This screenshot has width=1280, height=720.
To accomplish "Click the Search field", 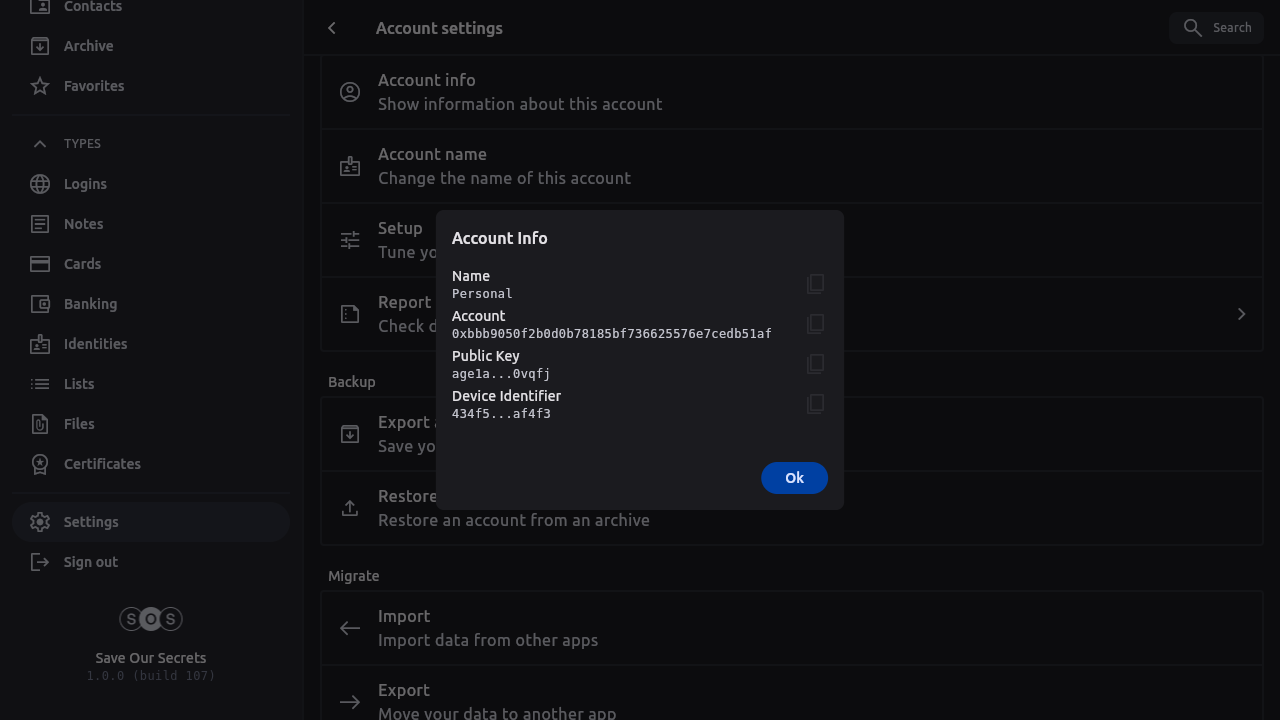I will click(x=1217, y=28).
